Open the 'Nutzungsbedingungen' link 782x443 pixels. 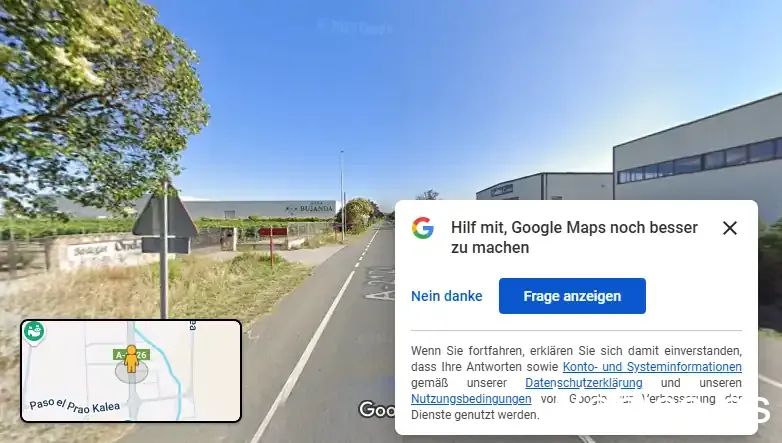471,399
